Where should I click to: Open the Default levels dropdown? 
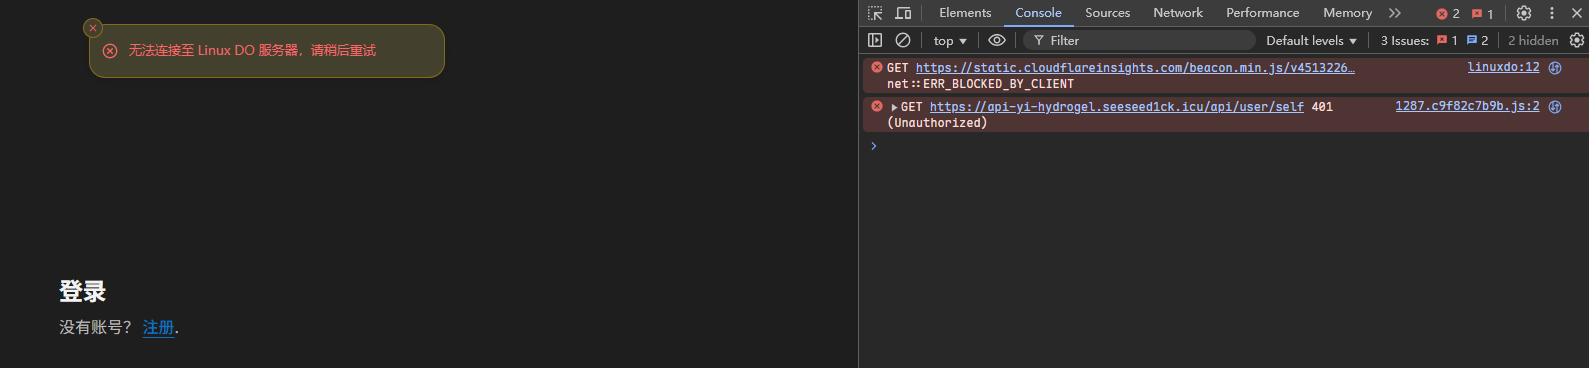[x=1311, y=41]
